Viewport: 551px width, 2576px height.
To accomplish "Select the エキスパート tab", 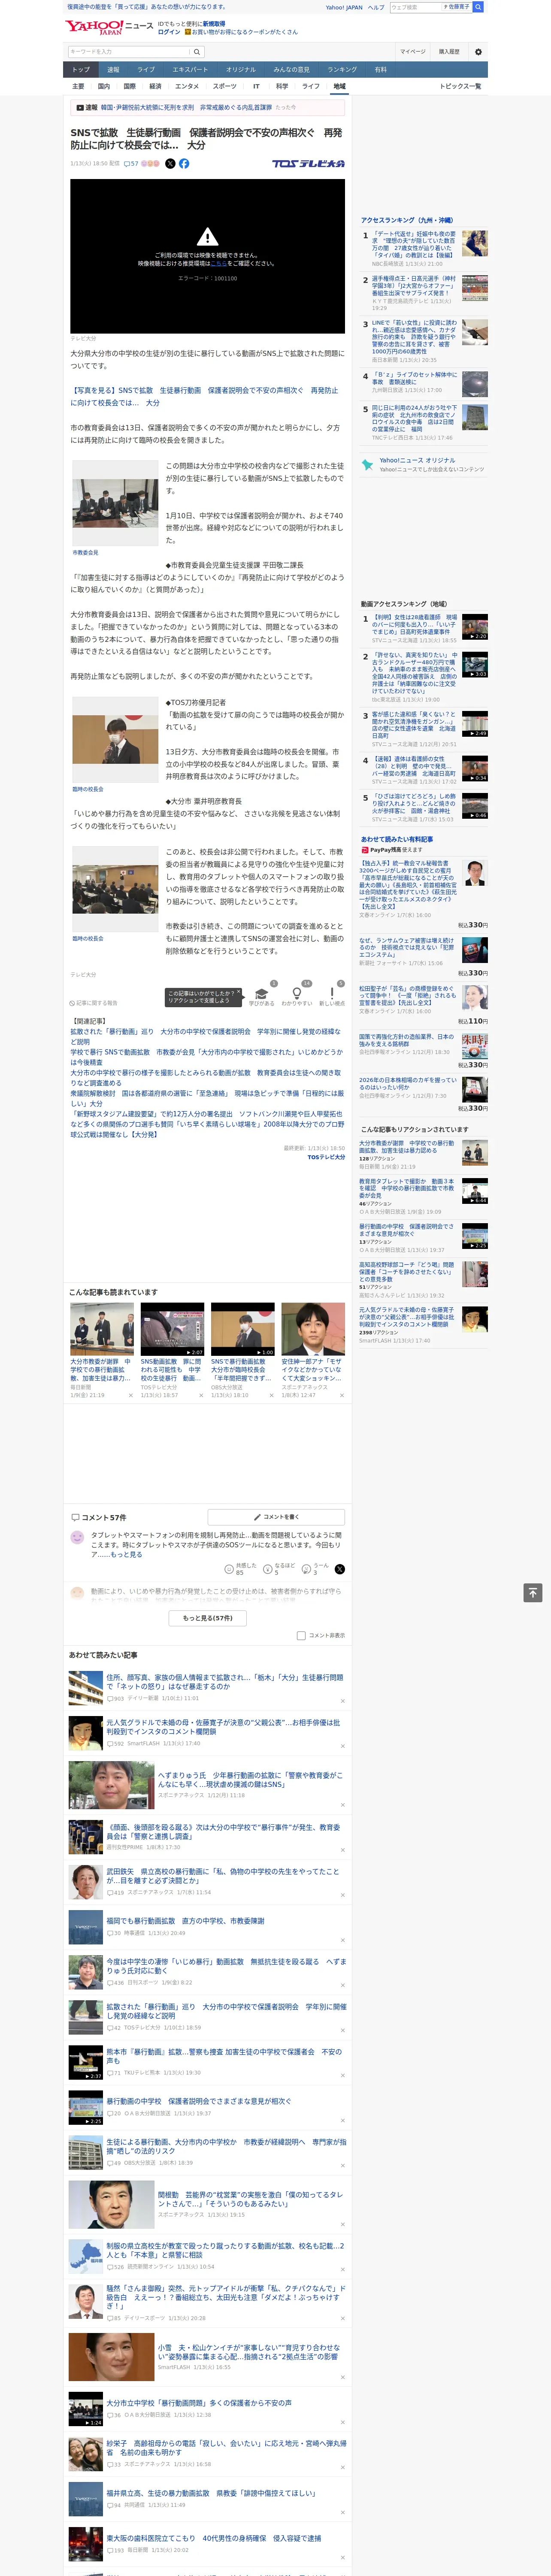I will coord(190,70).
